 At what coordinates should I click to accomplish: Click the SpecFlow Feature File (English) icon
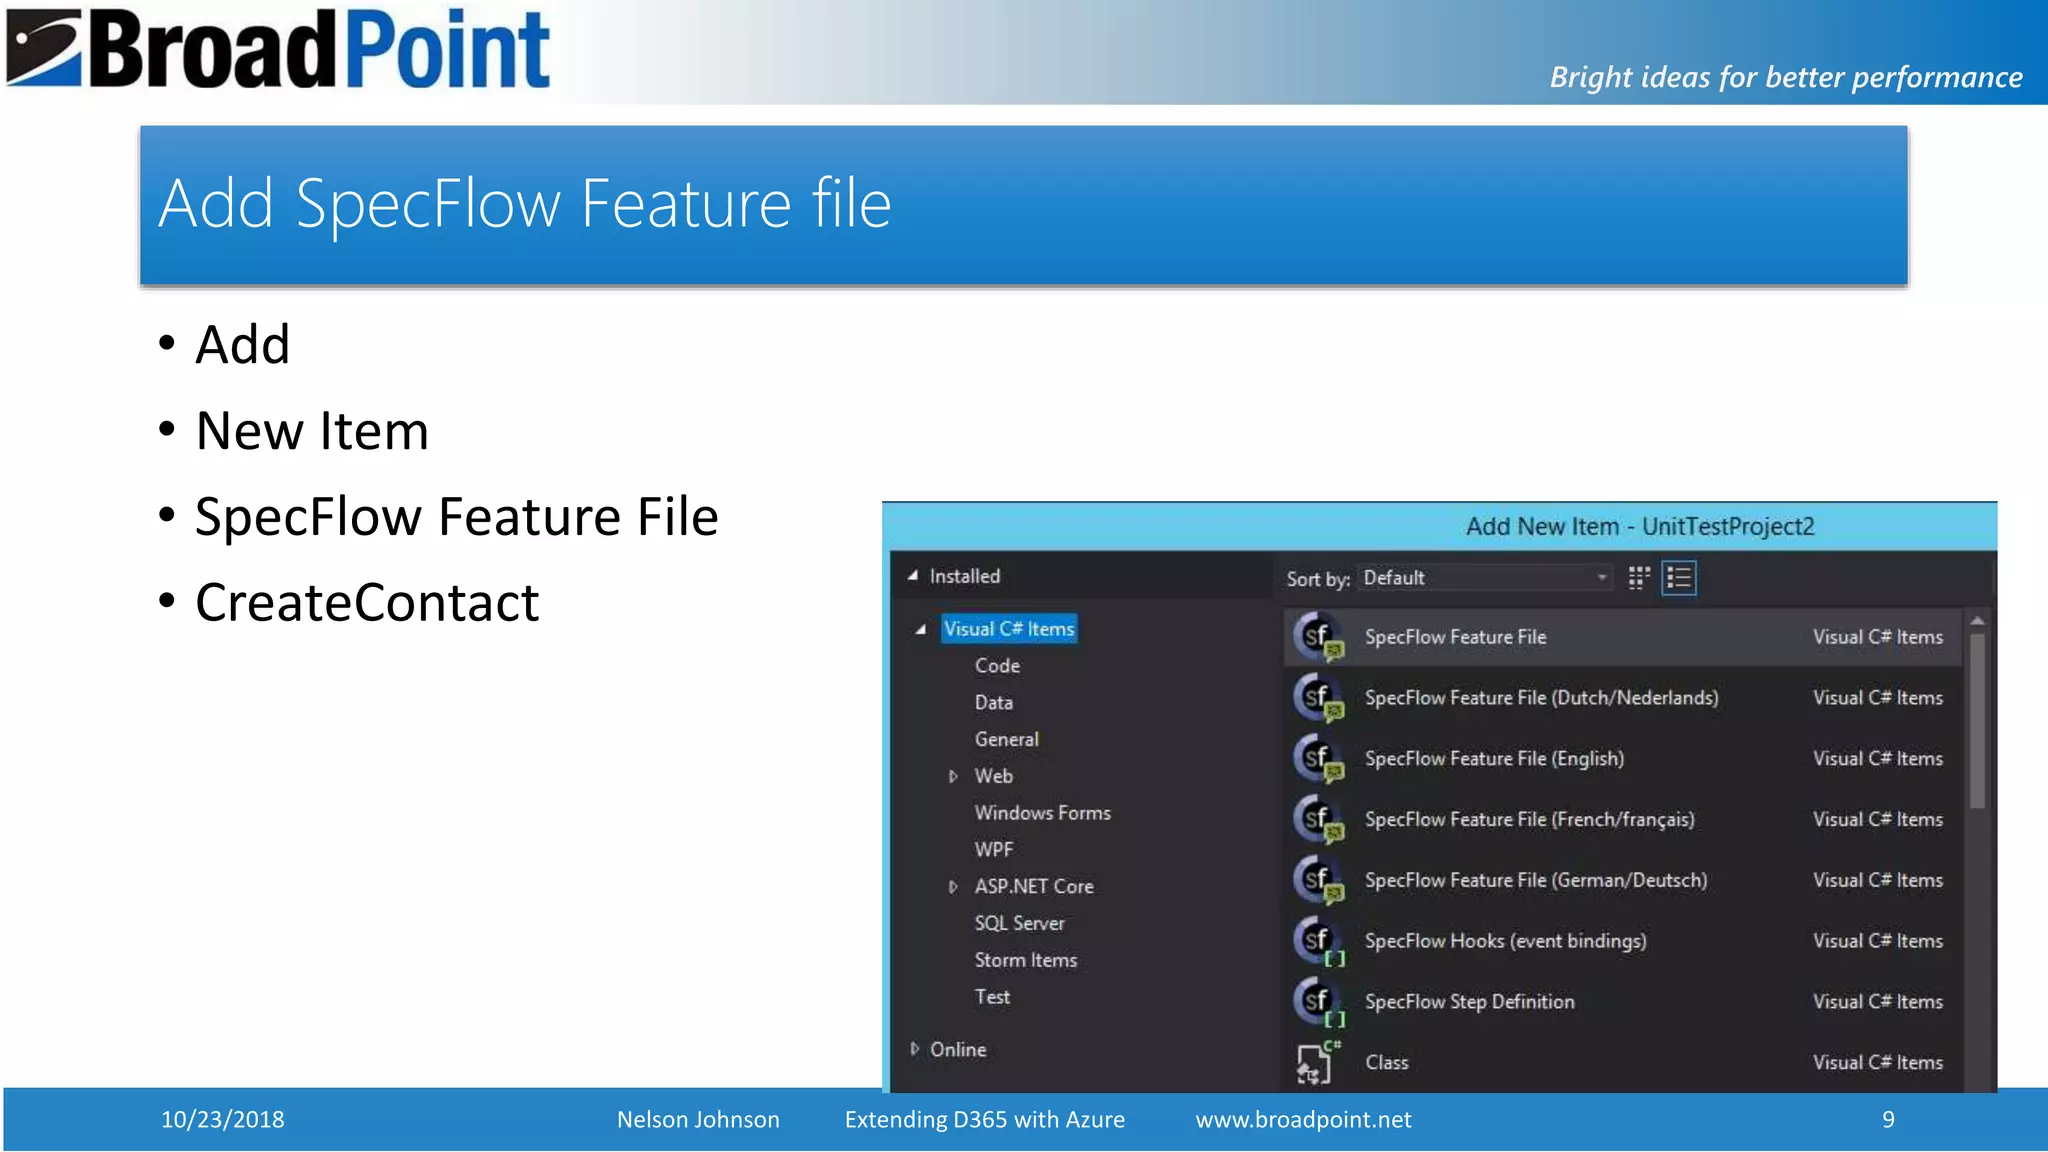pyautogui.click(x=1318, y=759)
